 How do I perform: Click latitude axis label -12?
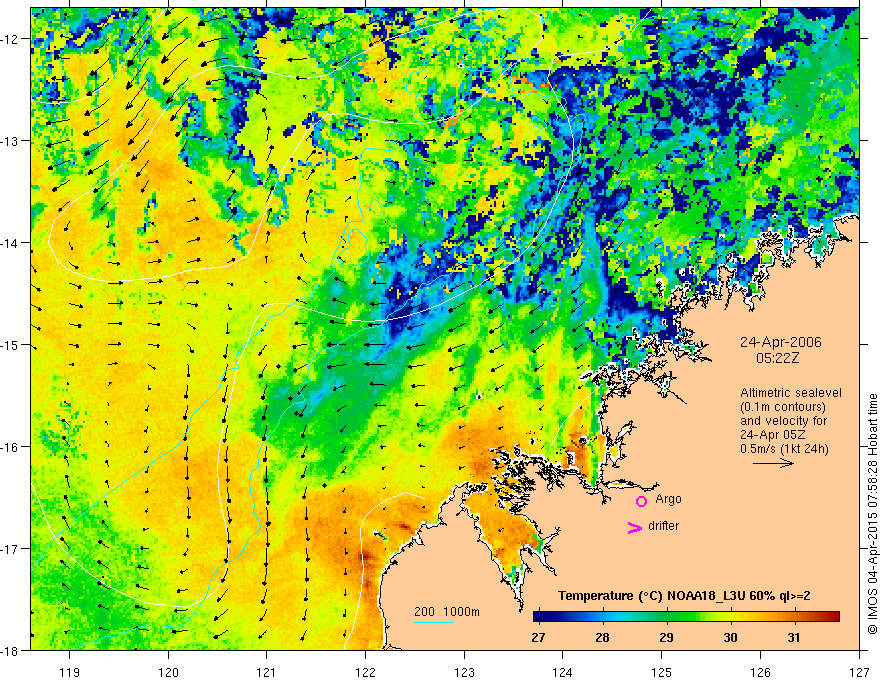point(10,39)
